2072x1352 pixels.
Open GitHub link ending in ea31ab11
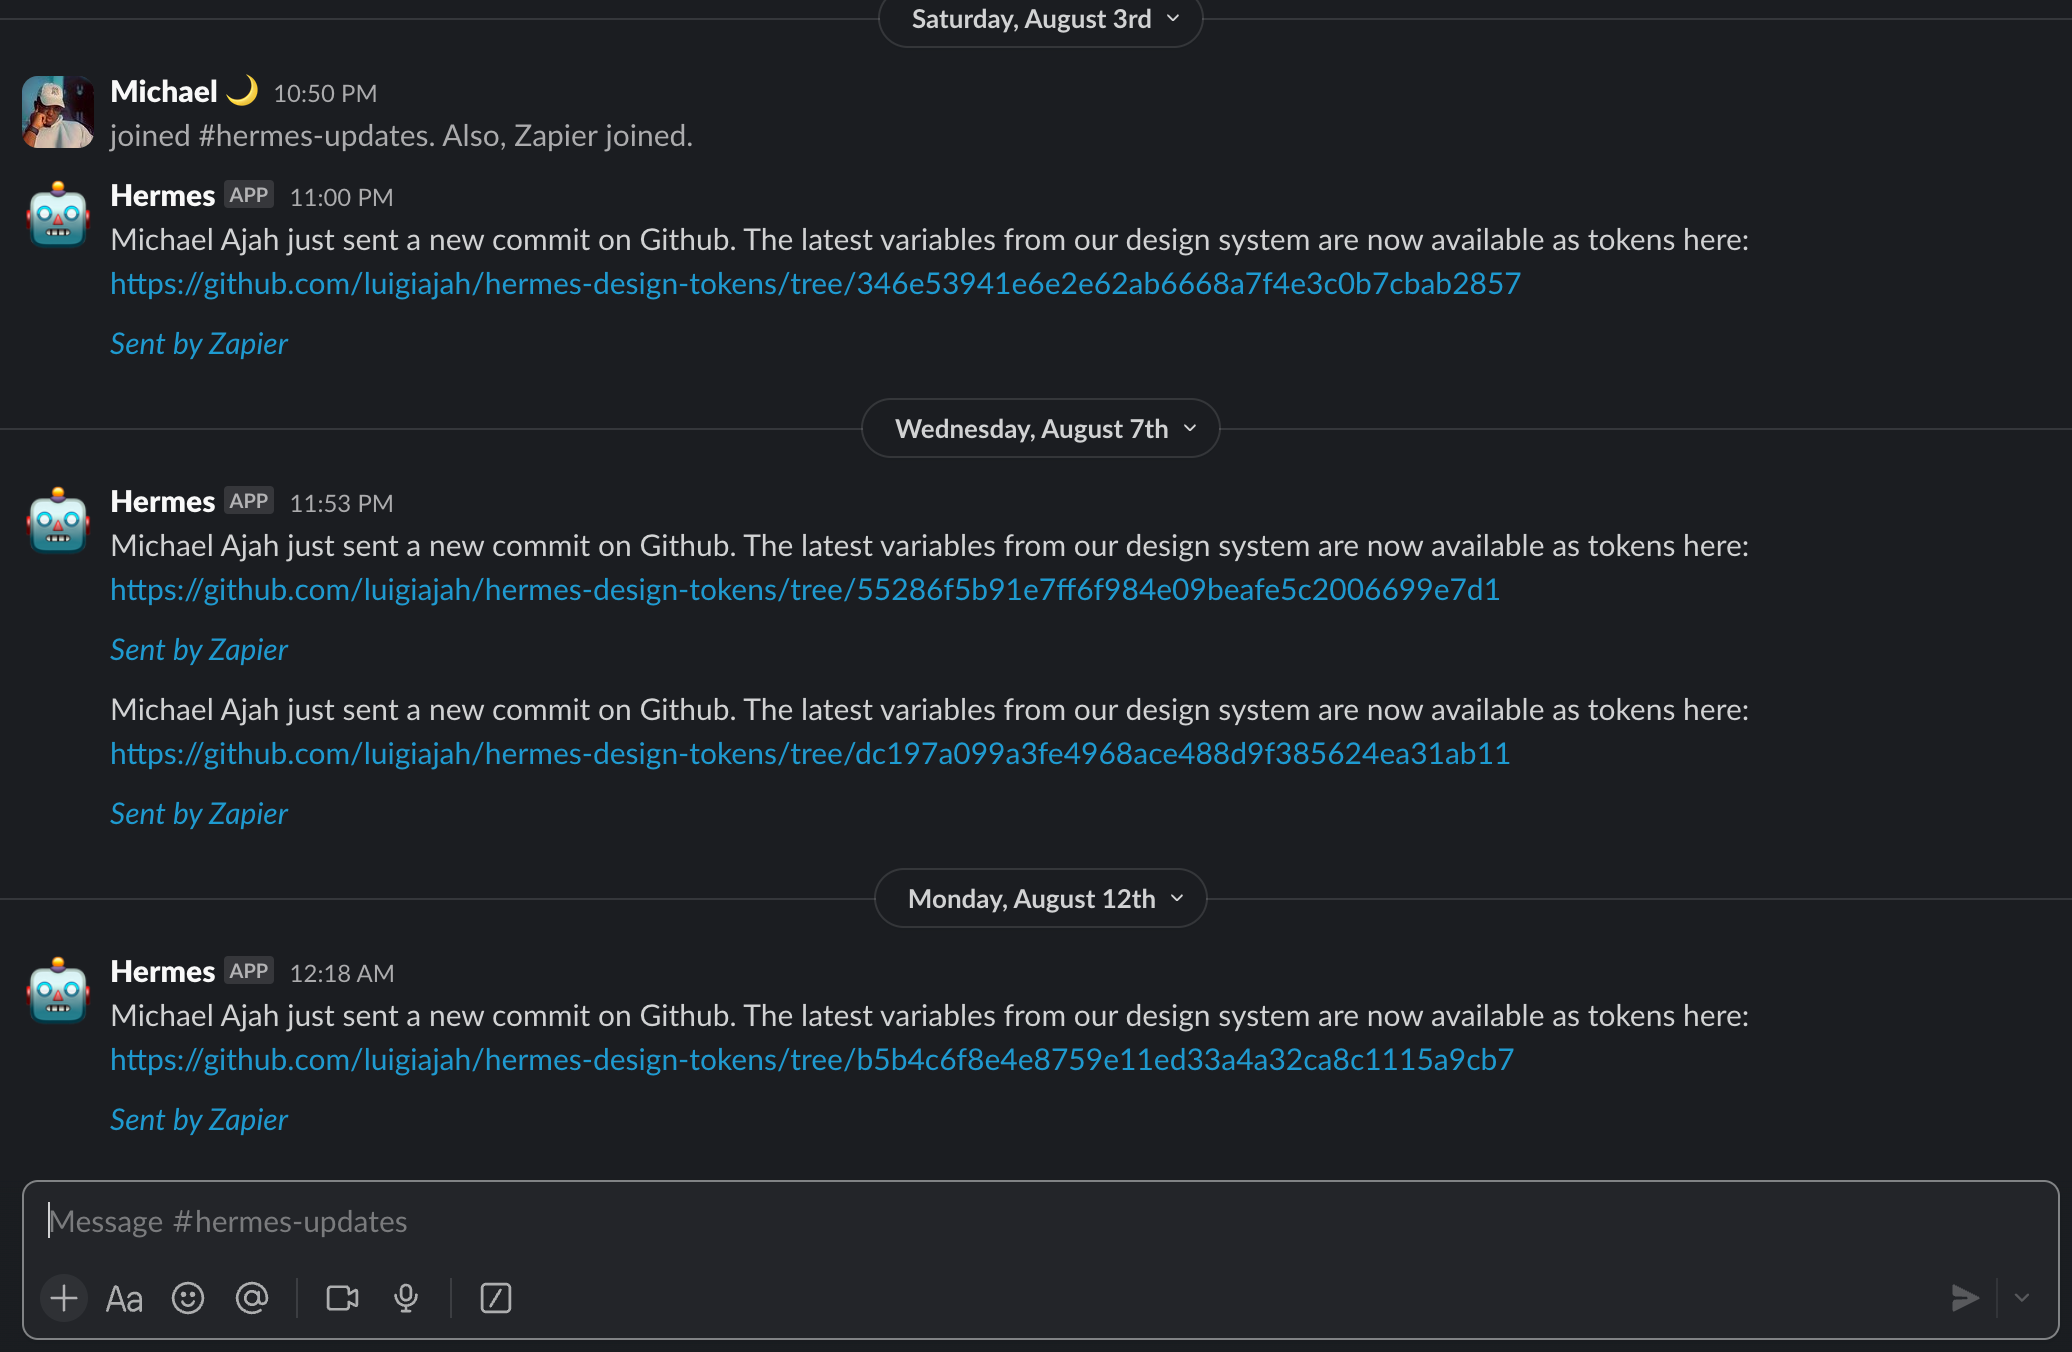tap(810, 754)
